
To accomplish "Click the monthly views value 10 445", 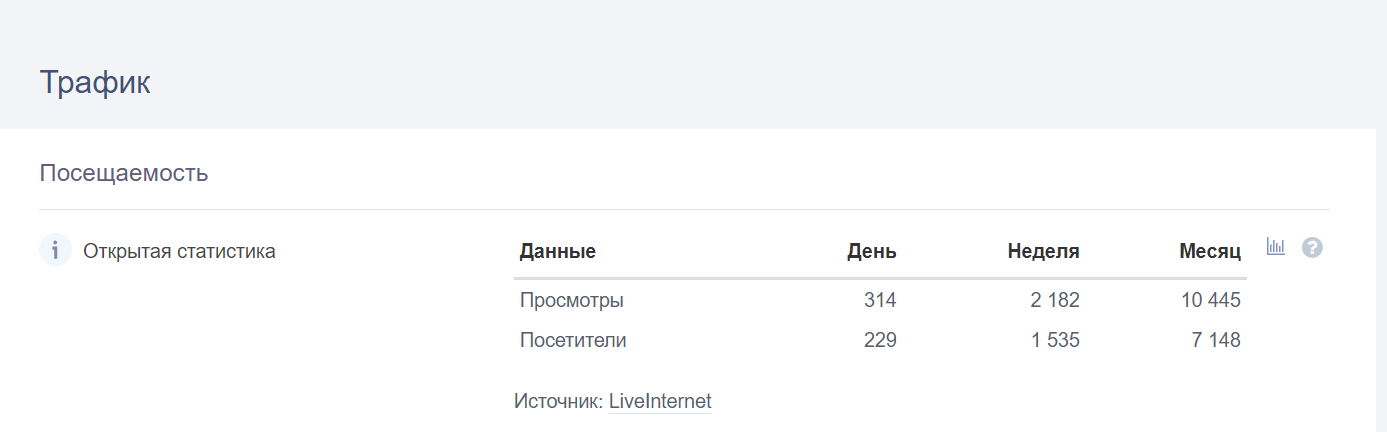I will click(1210, 300).
